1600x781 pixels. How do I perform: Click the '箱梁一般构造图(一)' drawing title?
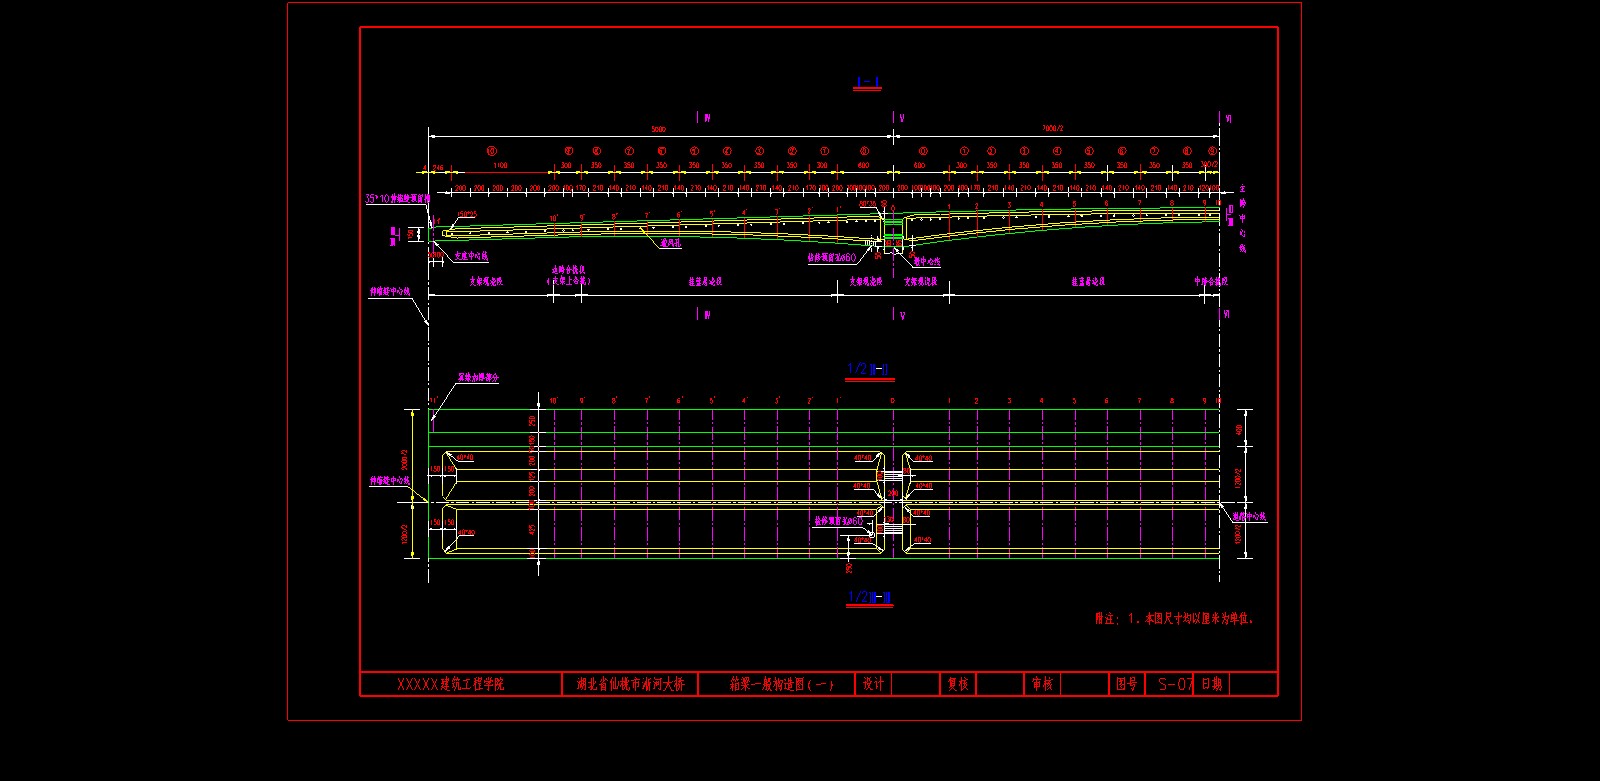coord(781,685)
